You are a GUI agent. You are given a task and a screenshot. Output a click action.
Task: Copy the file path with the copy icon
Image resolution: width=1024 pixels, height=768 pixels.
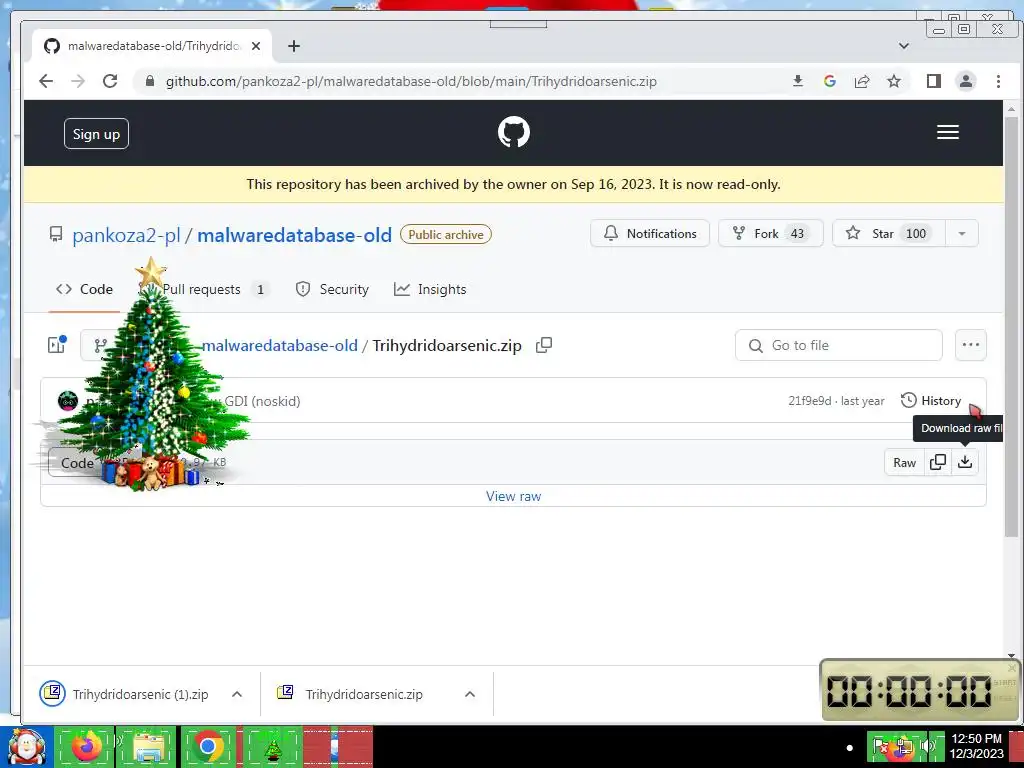point(543,345)
